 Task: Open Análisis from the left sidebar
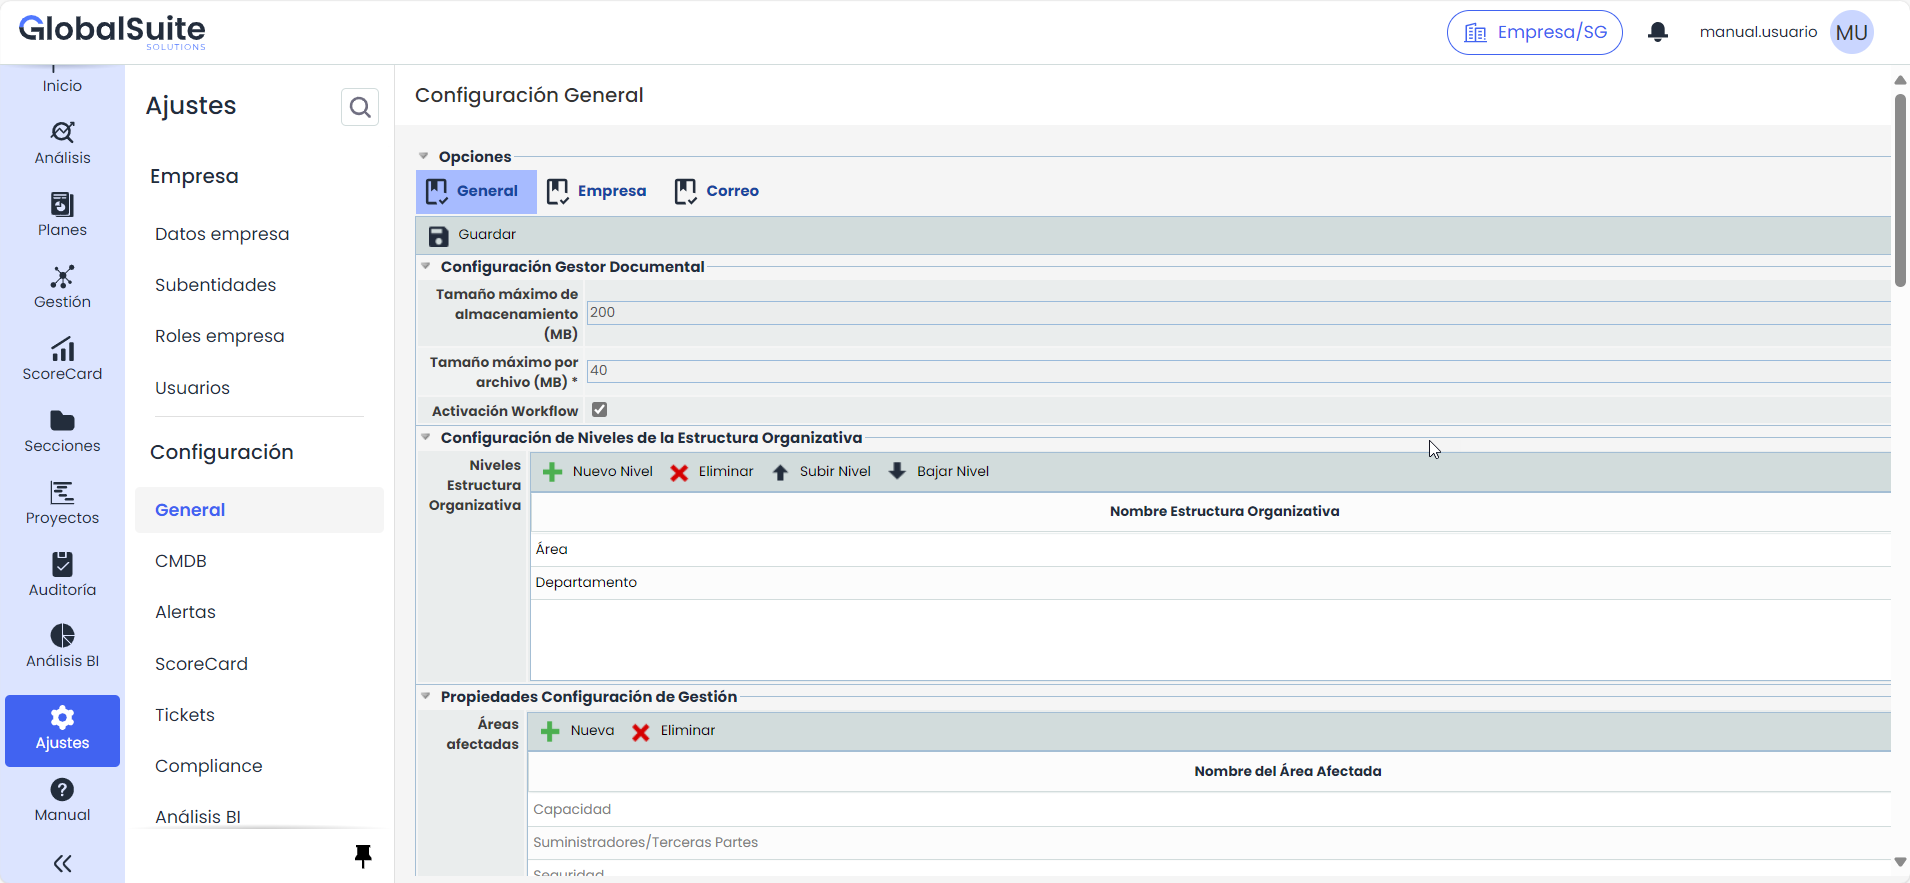coord(62,143)
